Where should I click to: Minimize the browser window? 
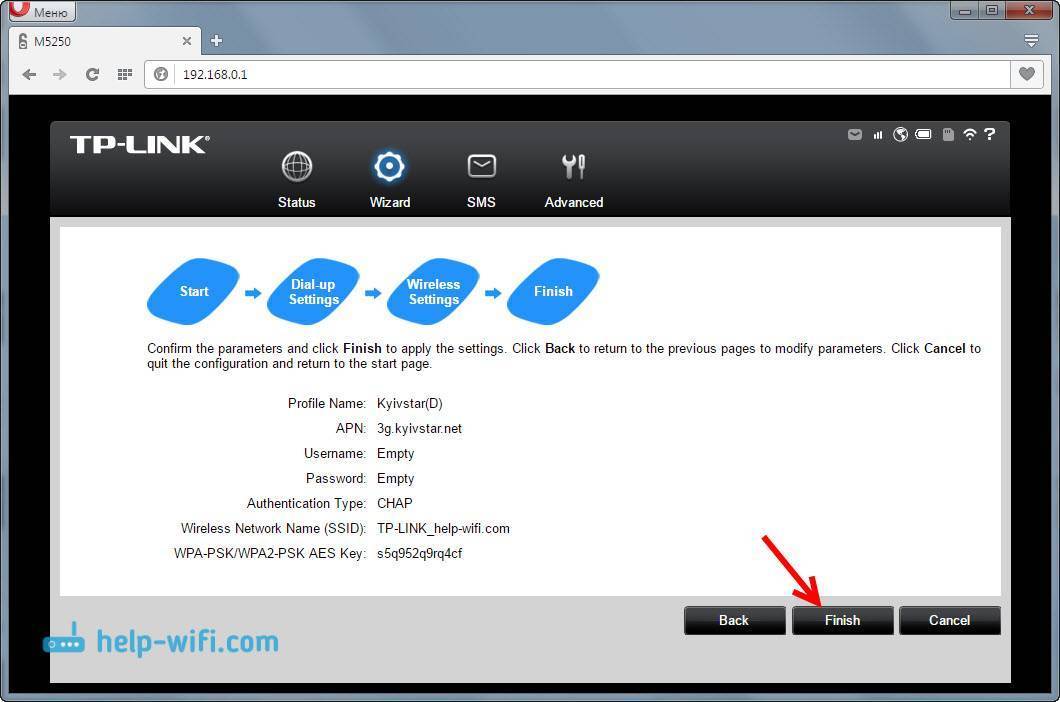coord(965,10)
